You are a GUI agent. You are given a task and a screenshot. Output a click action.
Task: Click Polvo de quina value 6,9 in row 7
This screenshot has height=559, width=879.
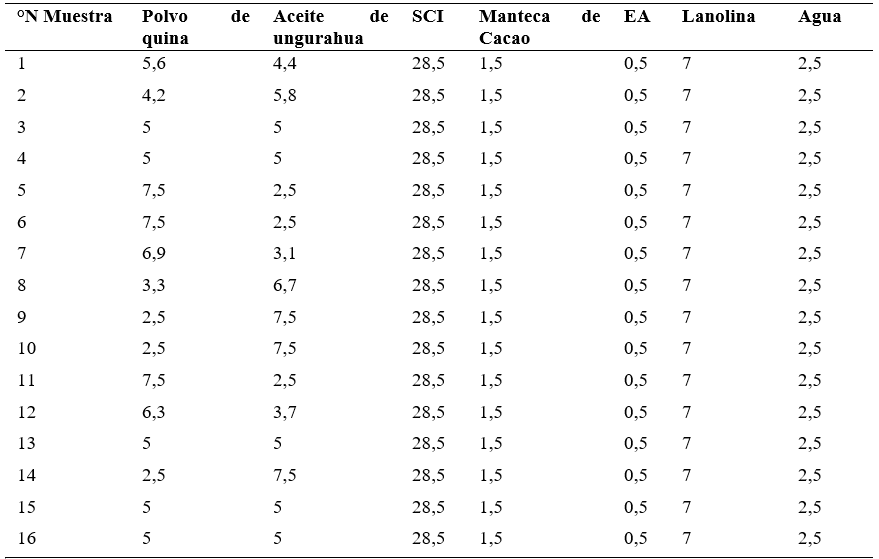click(x=154, y=253)
